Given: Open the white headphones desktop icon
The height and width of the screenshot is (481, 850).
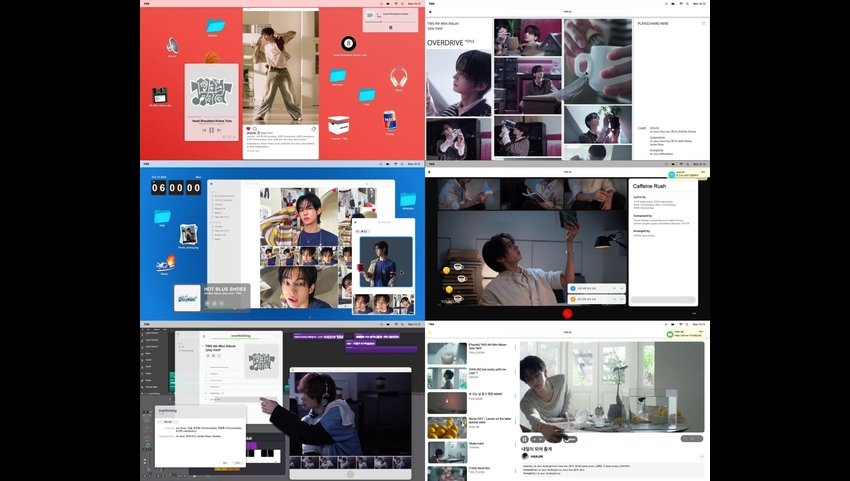Looking at the screenshot, I should (x=399, y=77).
